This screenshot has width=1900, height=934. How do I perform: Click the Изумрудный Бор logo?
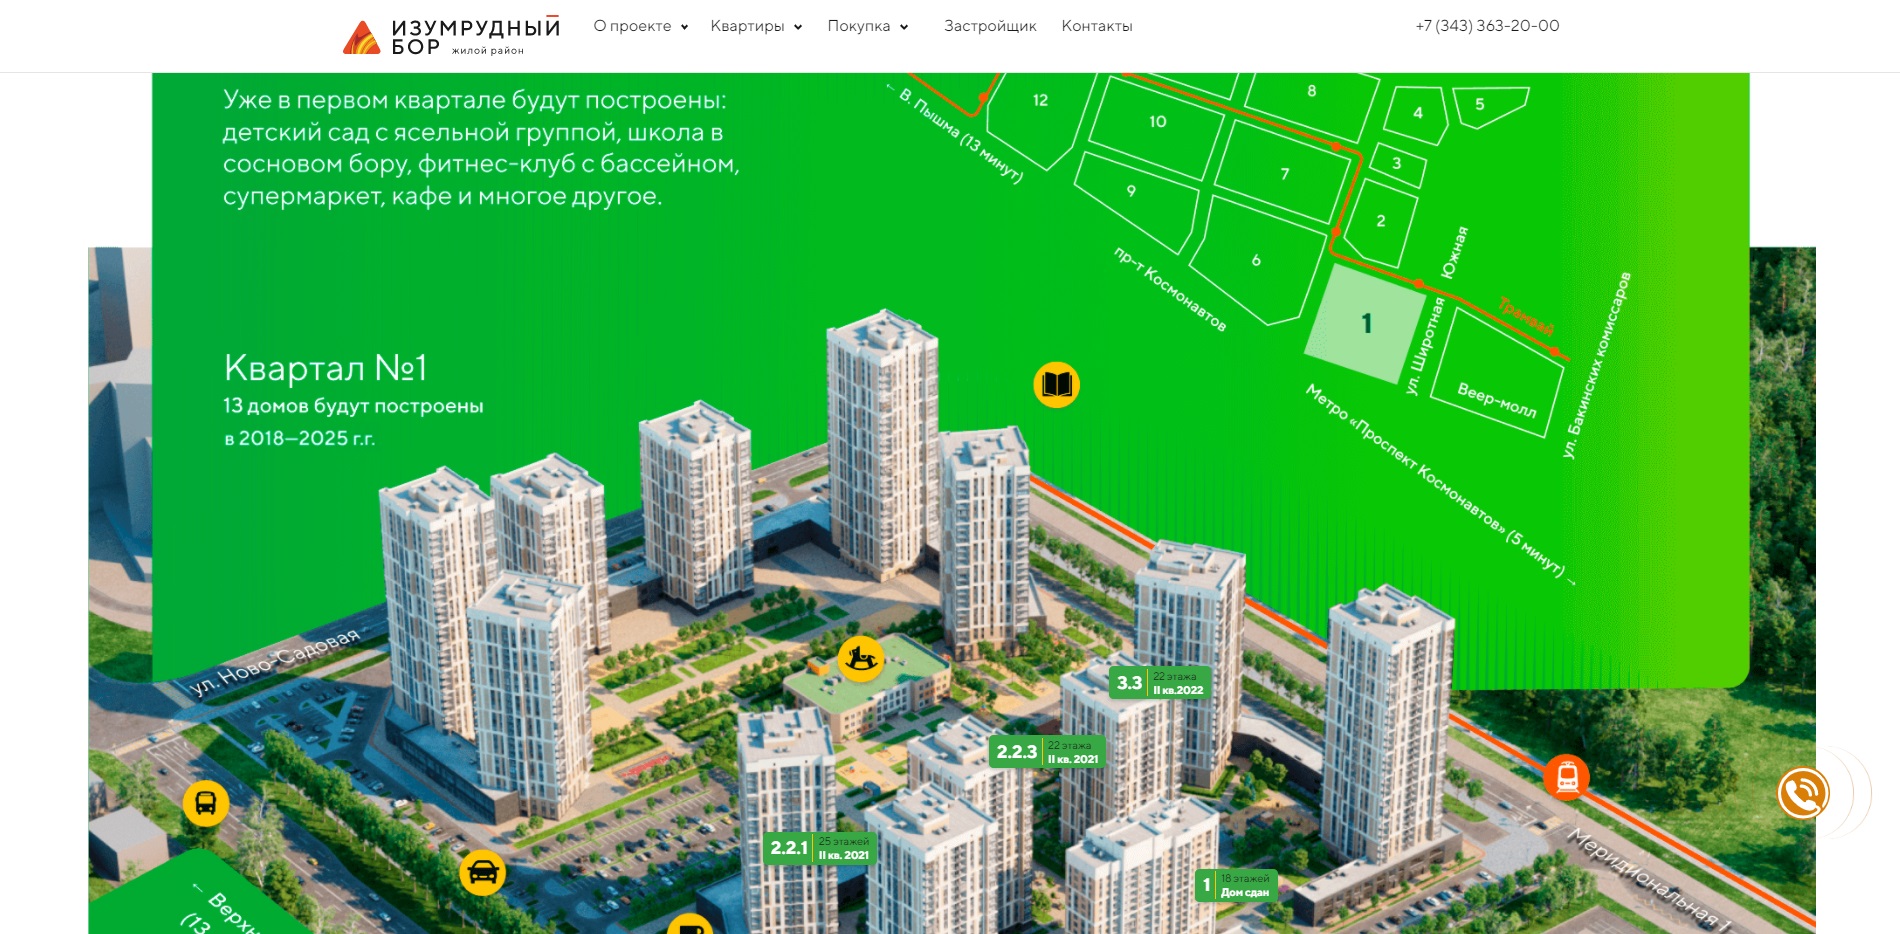(x=451, y=36)
